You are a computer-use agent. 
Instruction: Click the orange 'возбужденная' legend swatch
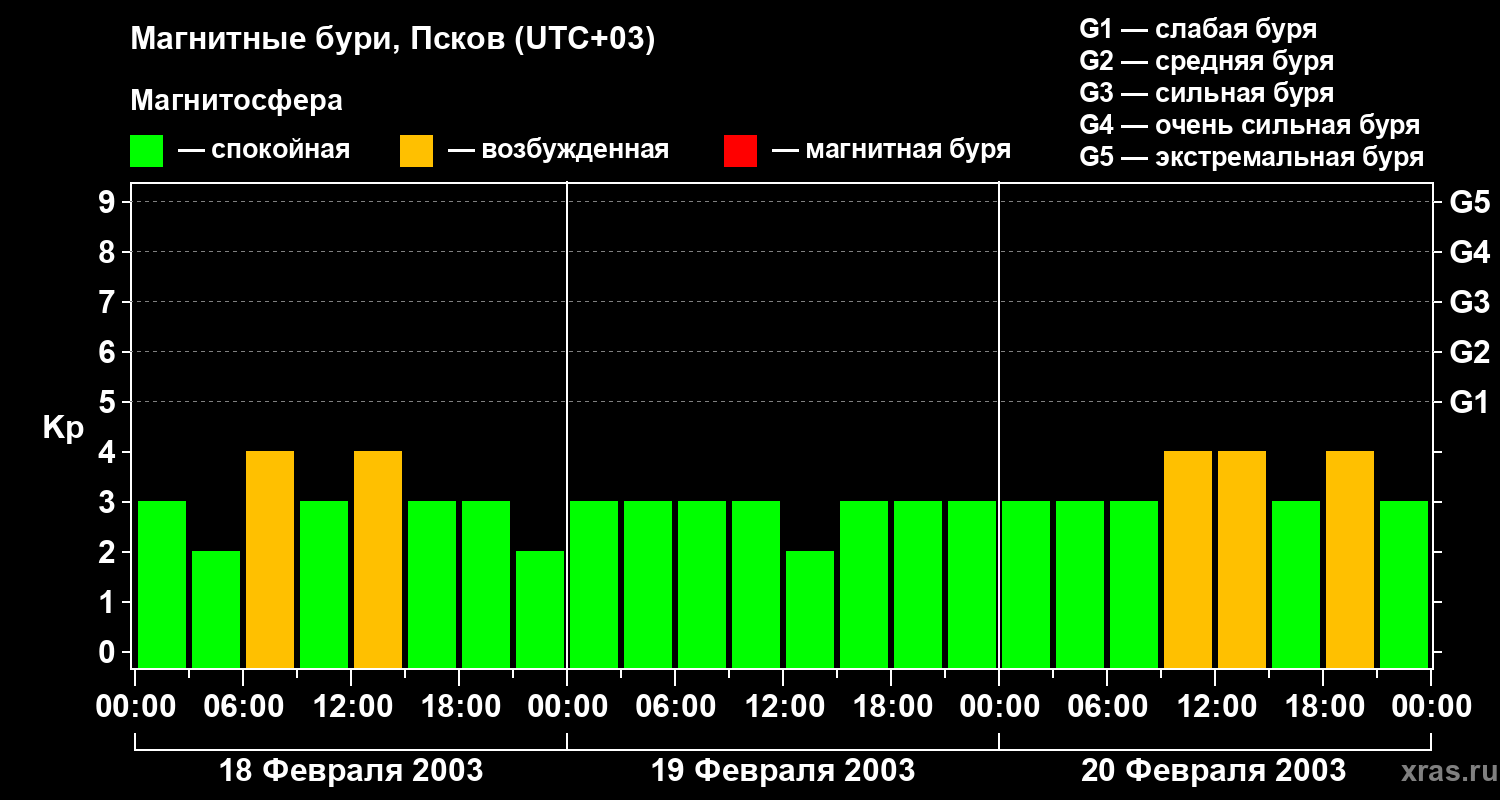click(416, 151)
